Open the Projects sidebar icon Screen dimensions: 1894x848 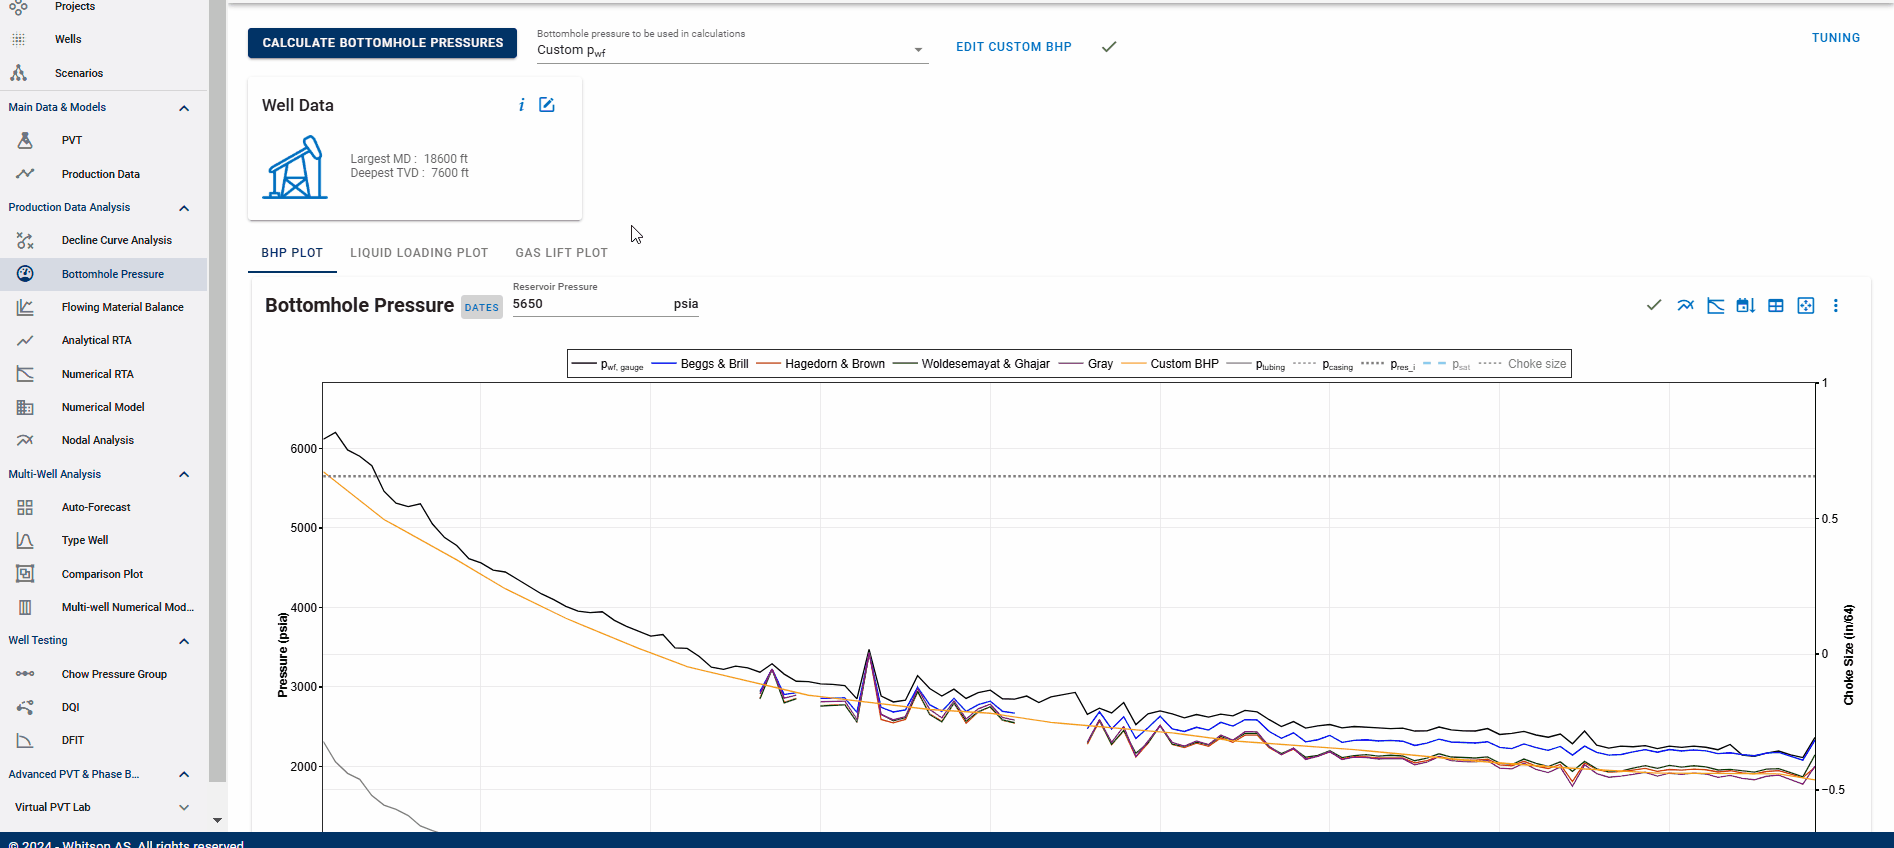18,7
